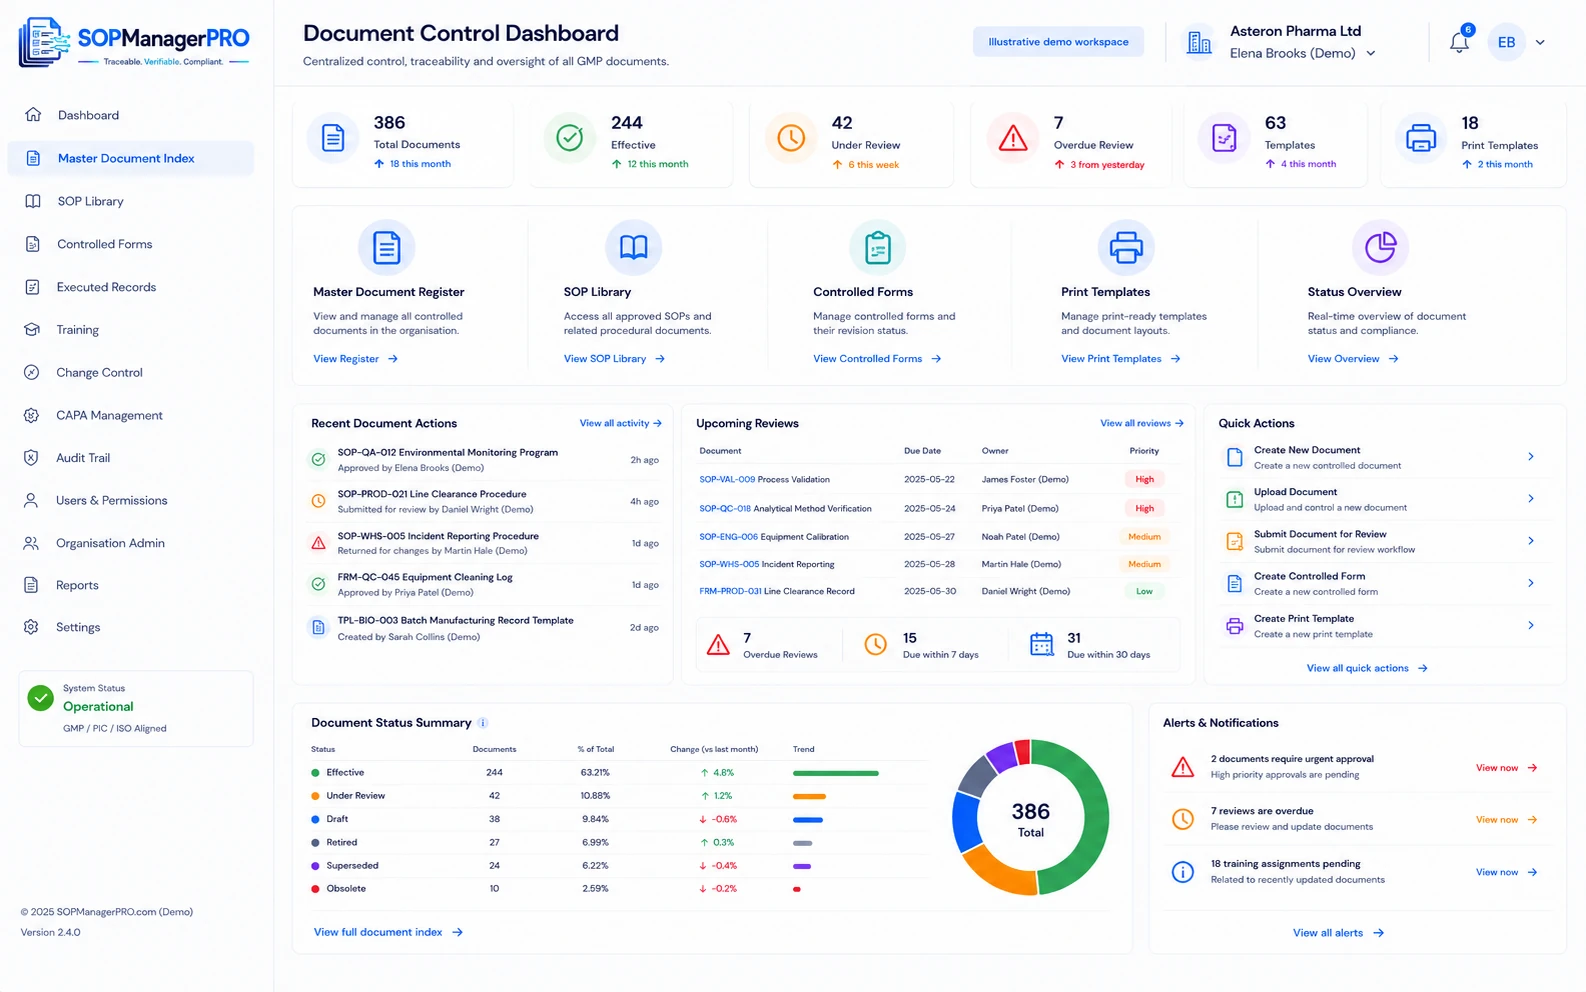The width and height of the screenshot is (1586, 992).
Task: Click the info icon beside Document Status Summary
Action: pos(483,723)
